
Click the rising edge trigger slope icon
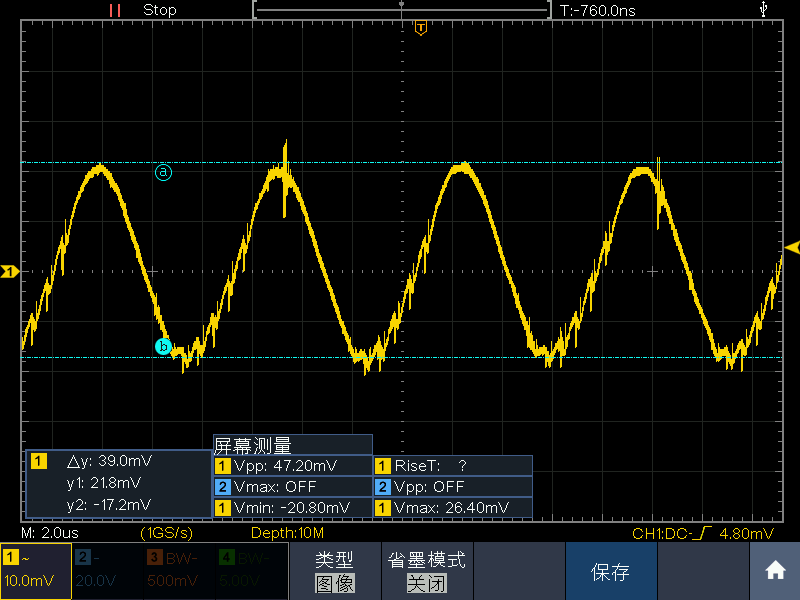tap(704, 533)
